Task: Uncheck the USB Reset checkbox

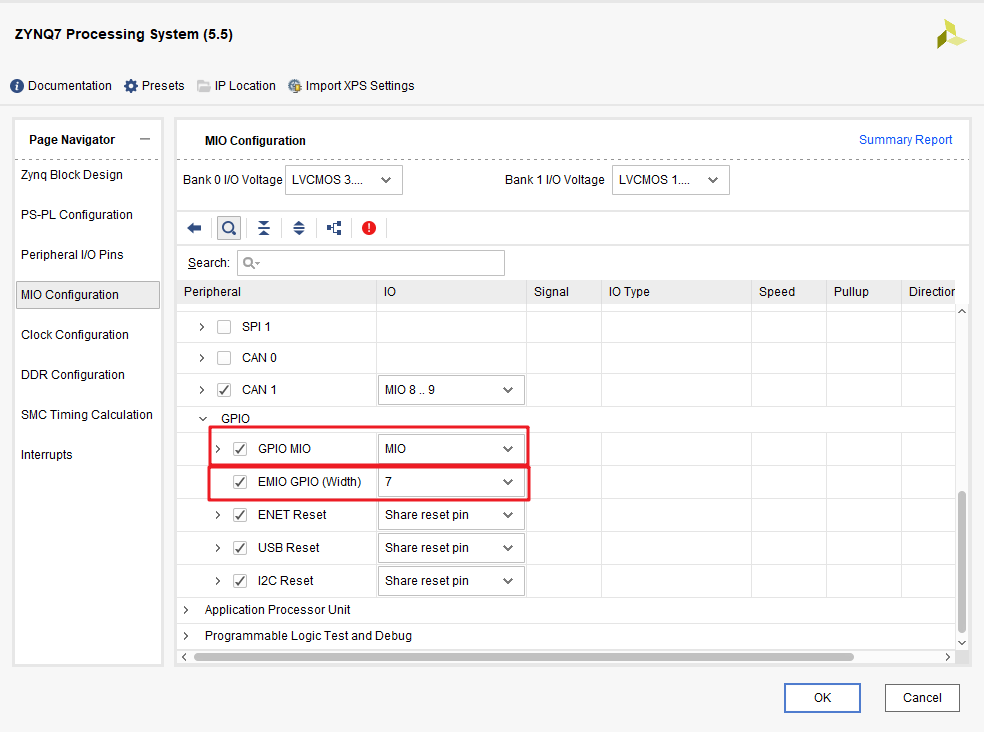Action: [x=240, y=548]
